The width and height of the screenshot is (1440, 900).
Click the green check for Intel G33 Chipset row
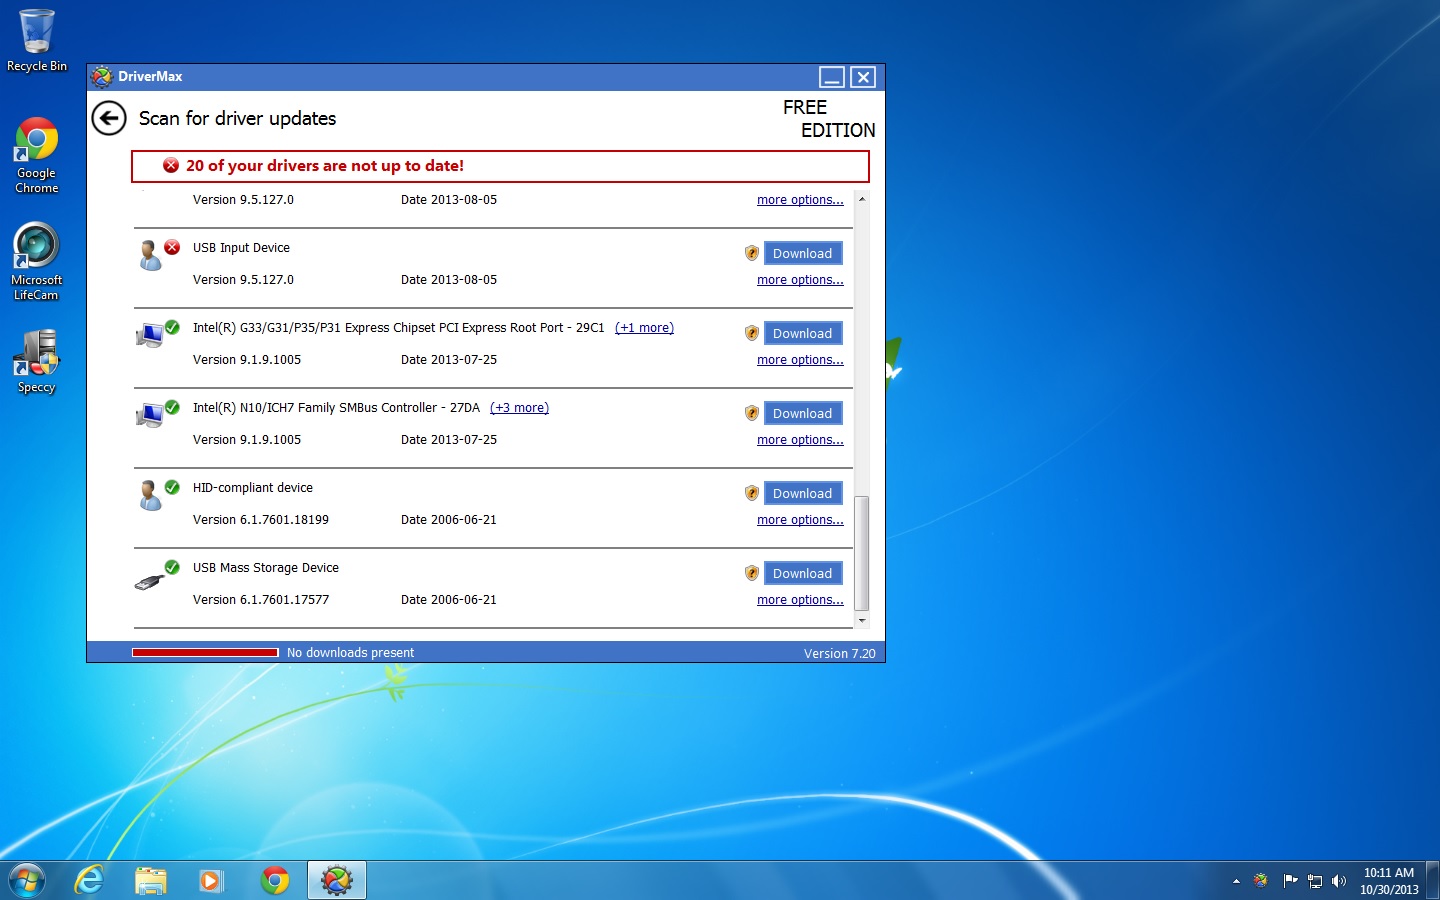tap(172, 327)
